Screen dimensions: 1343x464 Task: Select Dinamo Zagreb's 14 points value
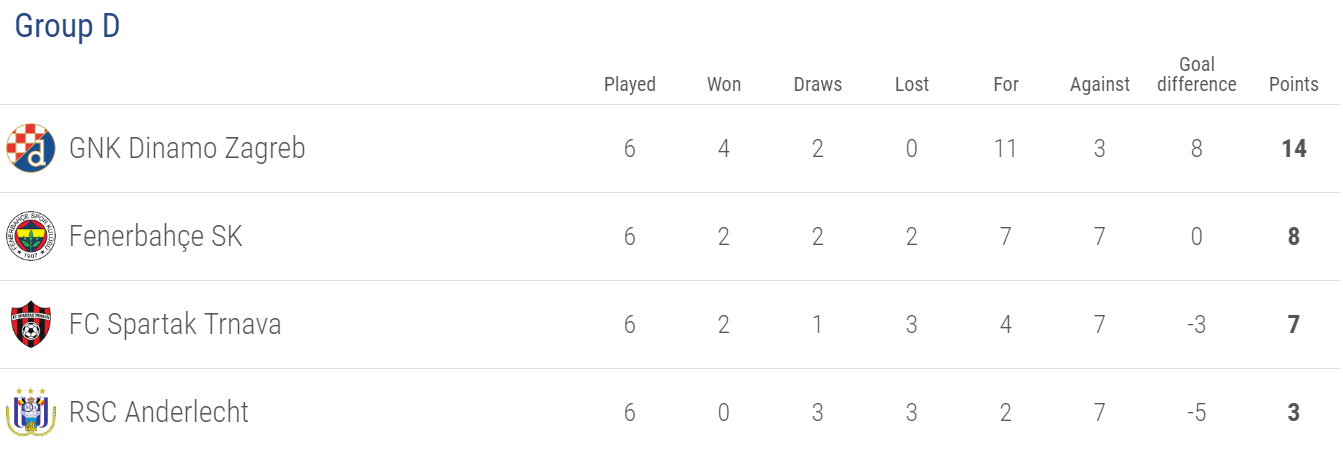[1294, 149]
